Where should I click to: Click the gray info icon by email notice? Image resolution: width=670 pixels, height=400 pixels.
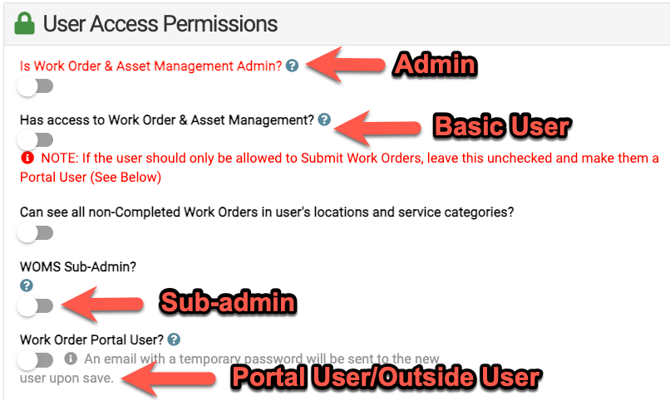click(71, 359)
